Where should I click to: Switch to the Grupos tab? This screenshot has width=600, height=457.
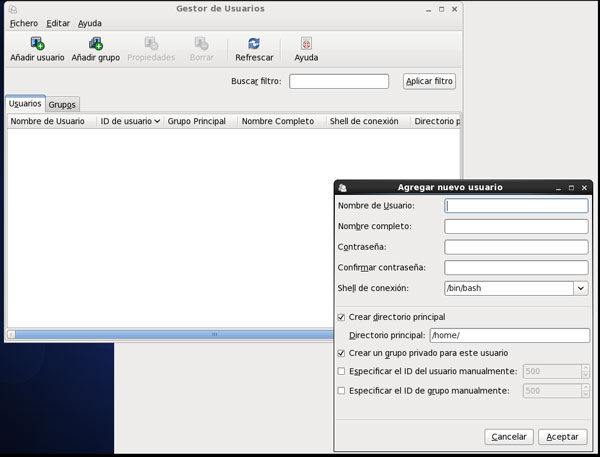point(62,104)
